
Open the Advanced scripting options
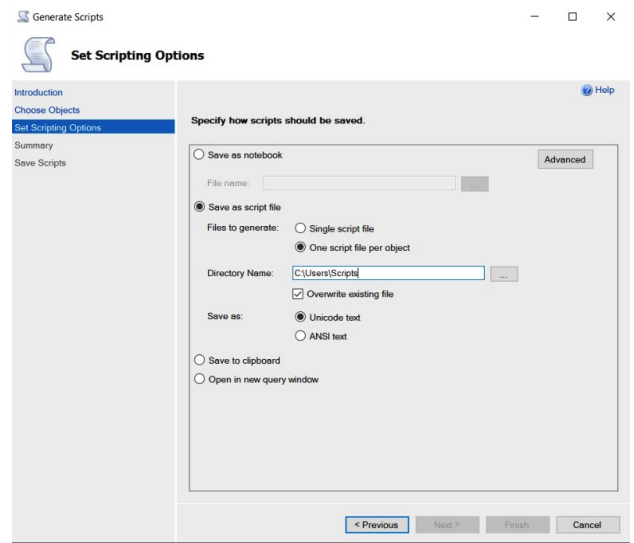click(565, 160)
